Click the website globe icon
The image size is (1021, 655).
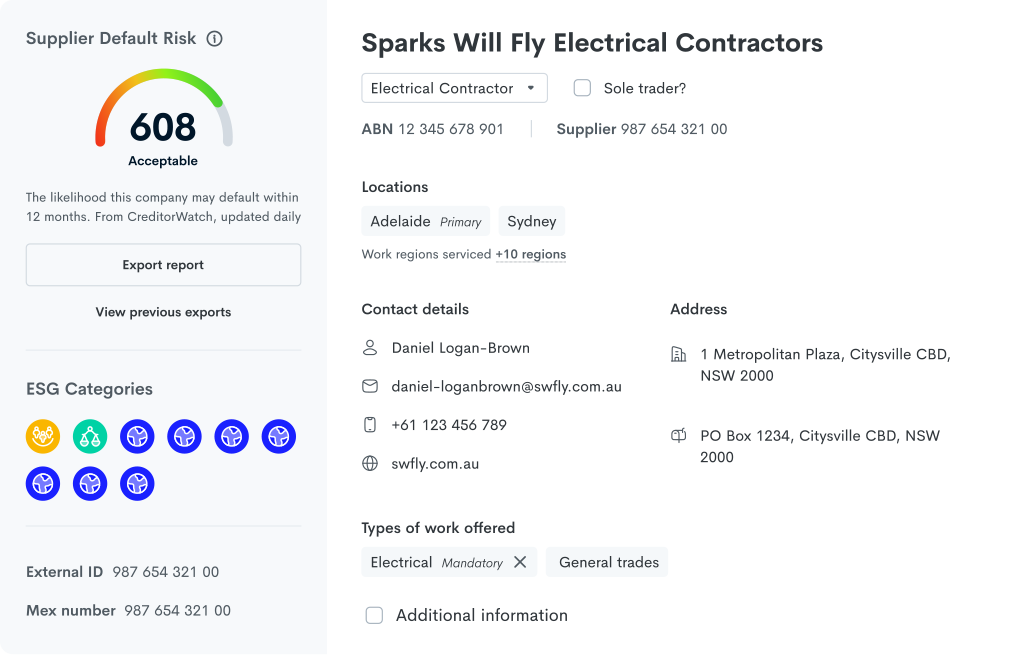tap(370, 464)
